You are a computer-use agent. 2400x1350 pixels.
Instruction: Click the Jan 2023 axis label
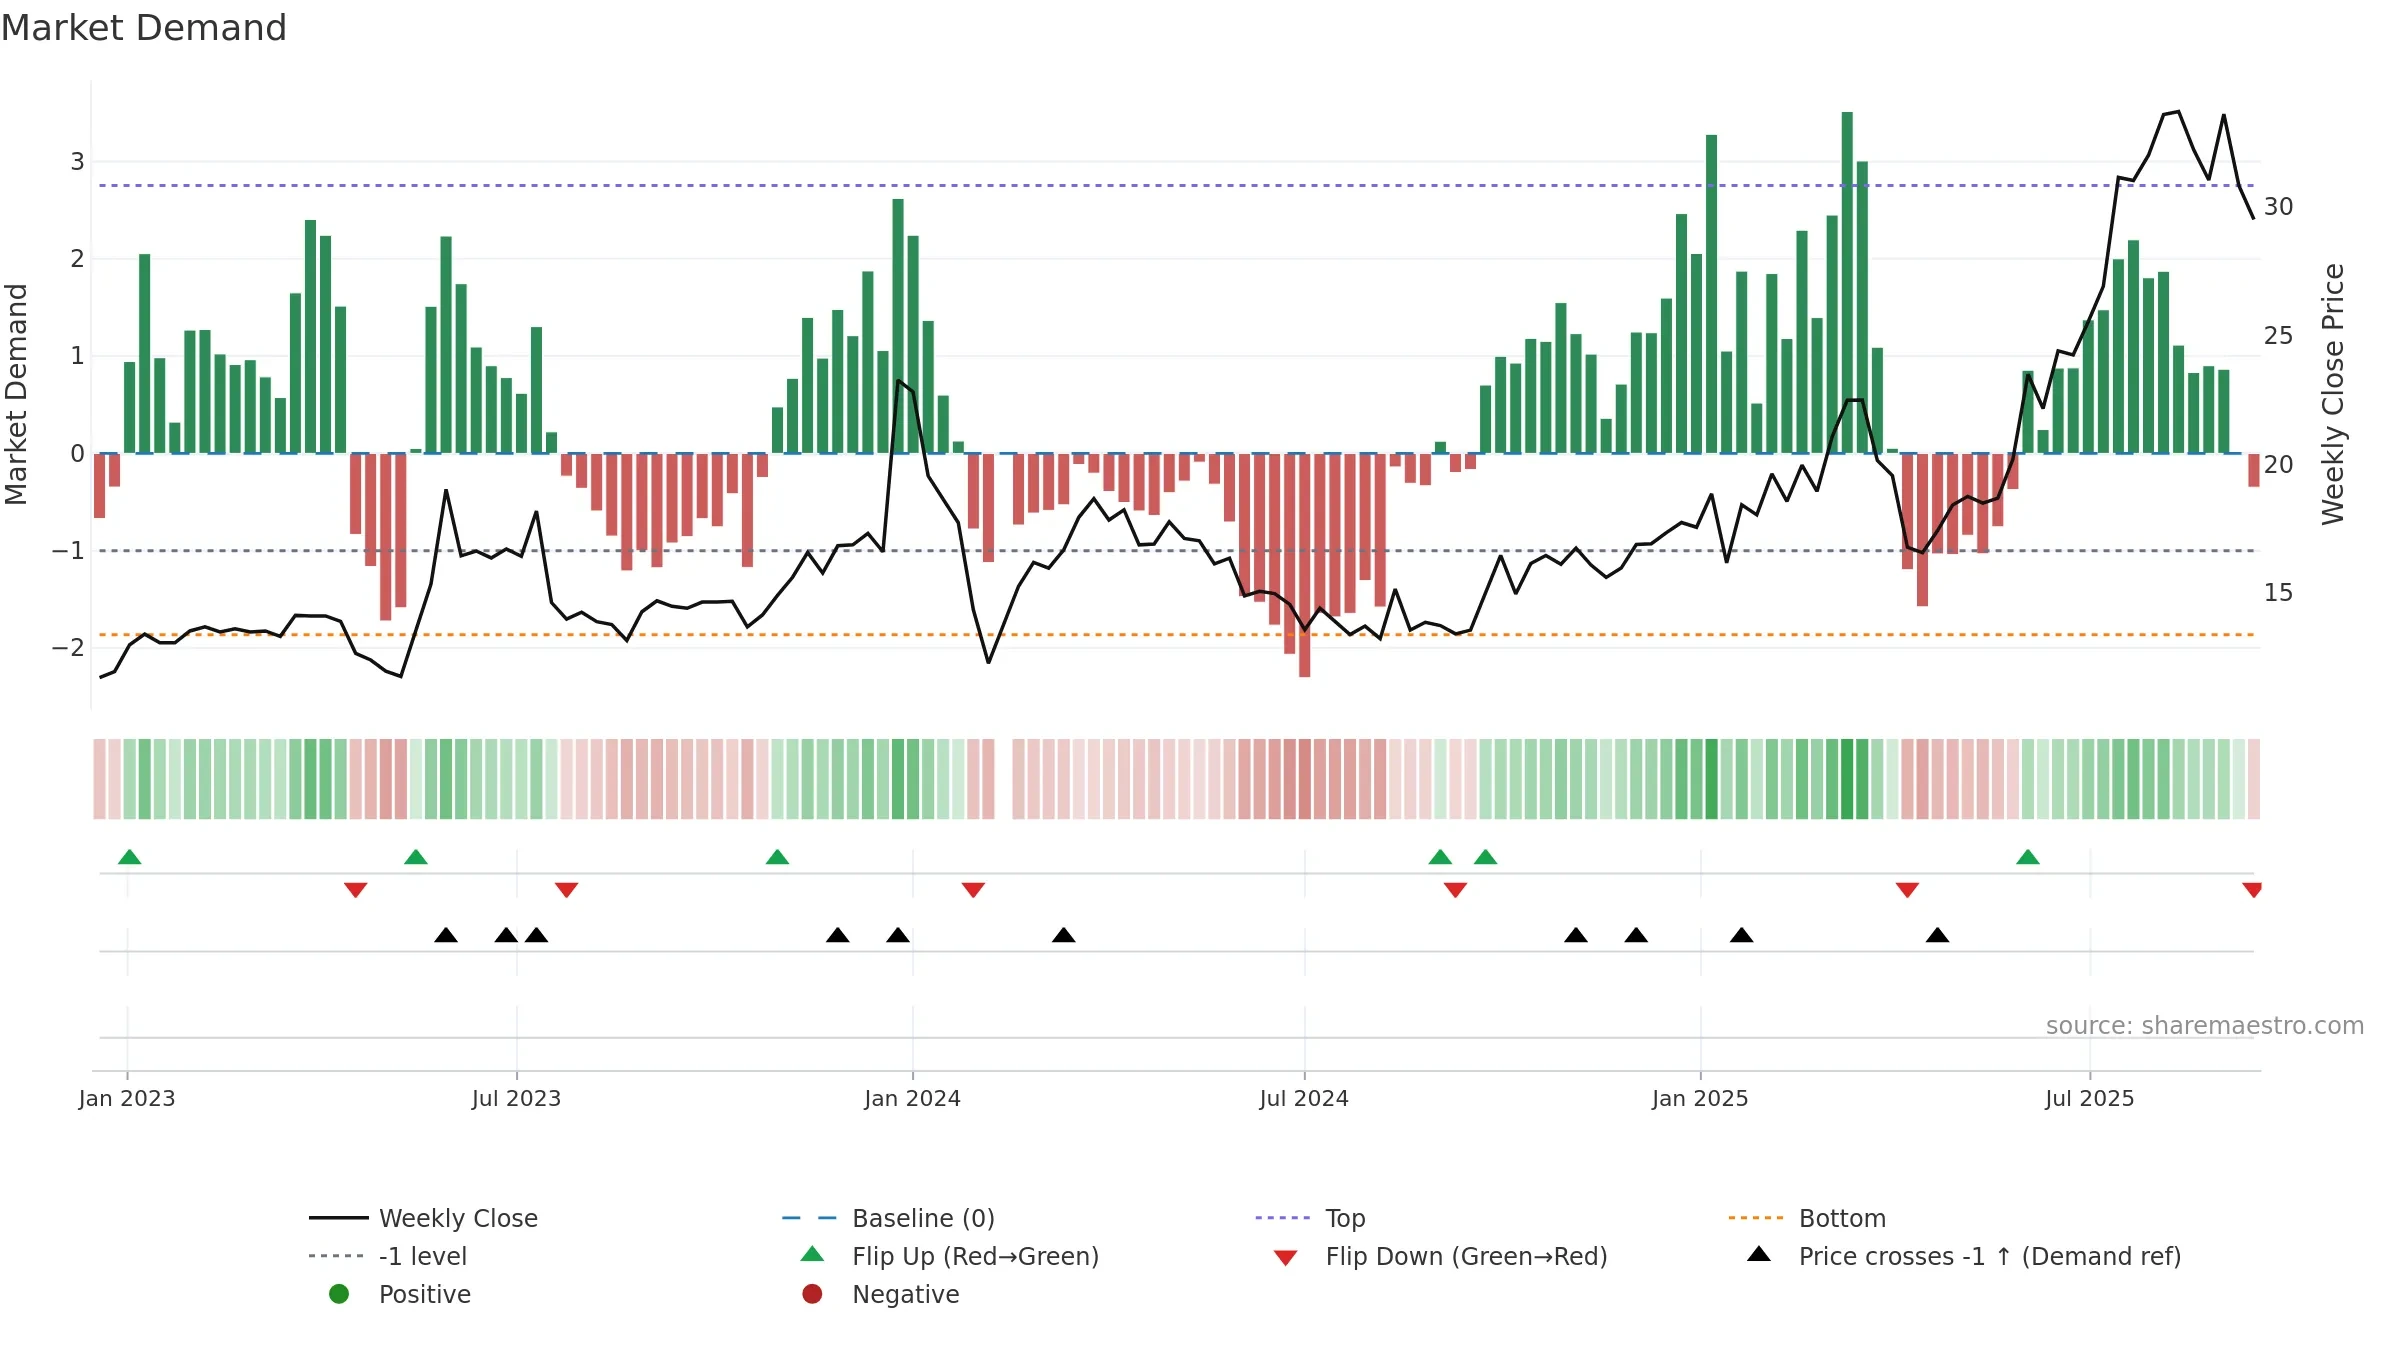127,1099
